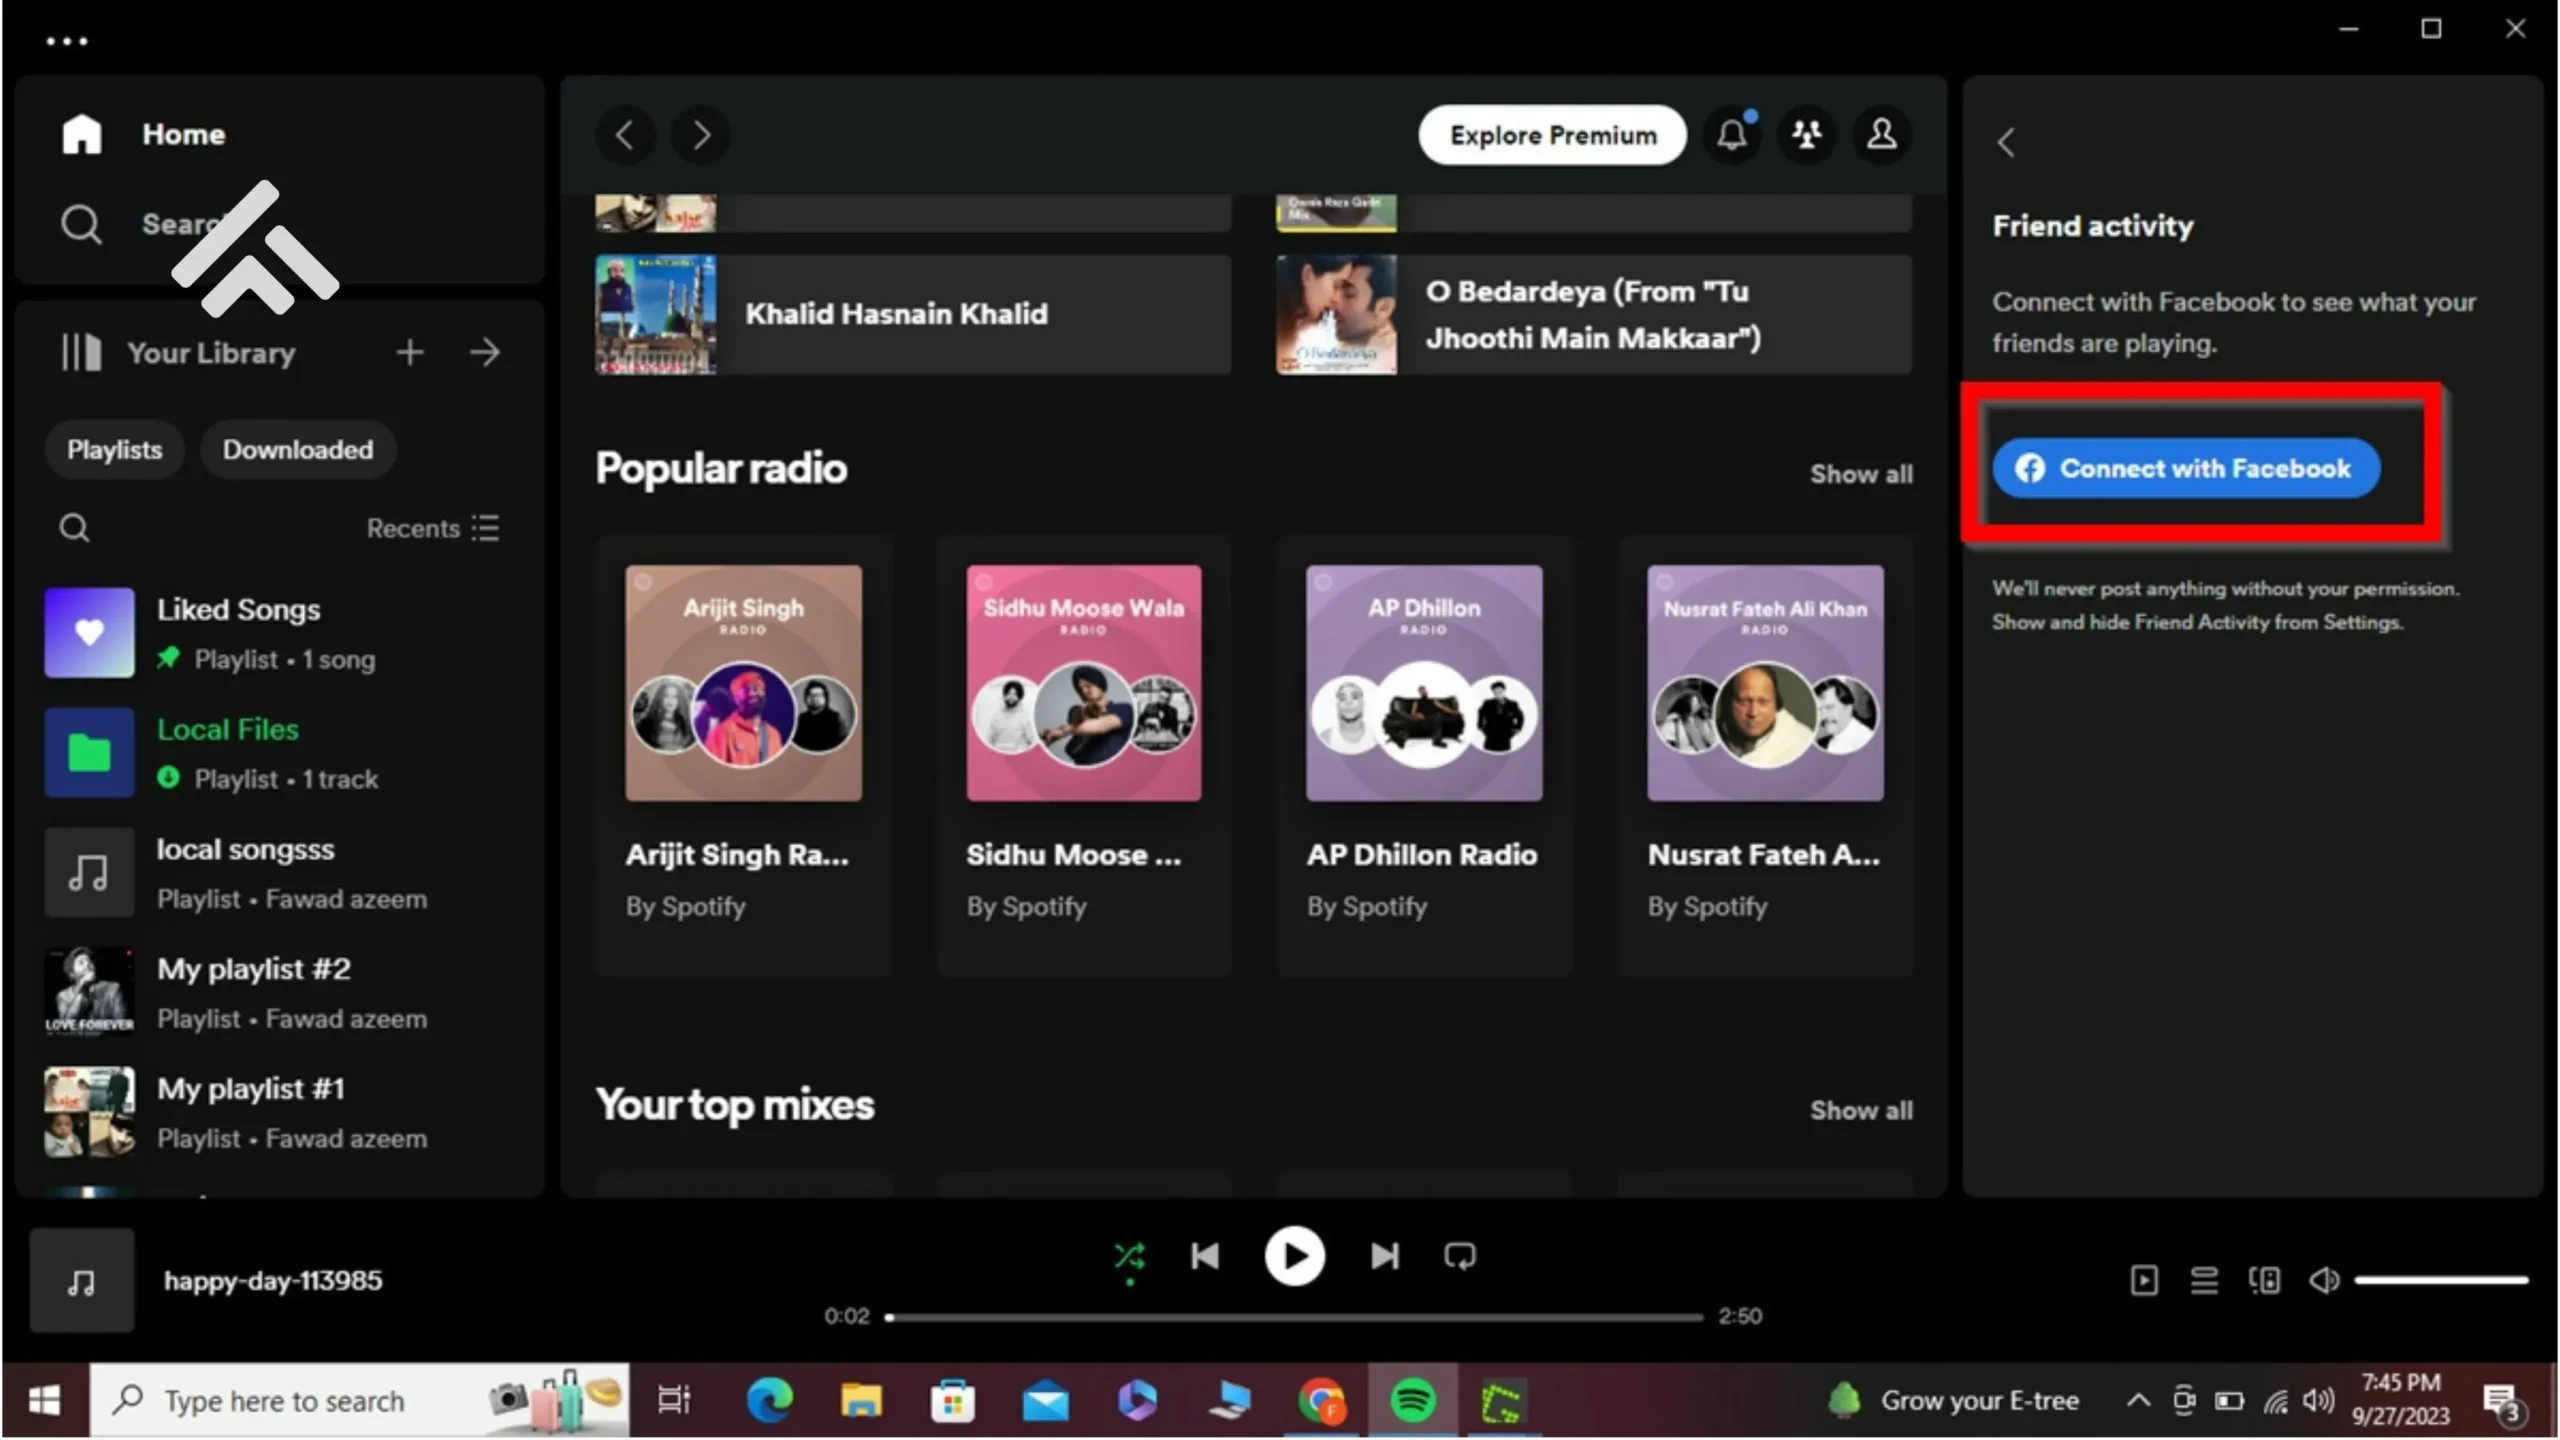Open O Bedardeya song tile

tap(1594, 315)
